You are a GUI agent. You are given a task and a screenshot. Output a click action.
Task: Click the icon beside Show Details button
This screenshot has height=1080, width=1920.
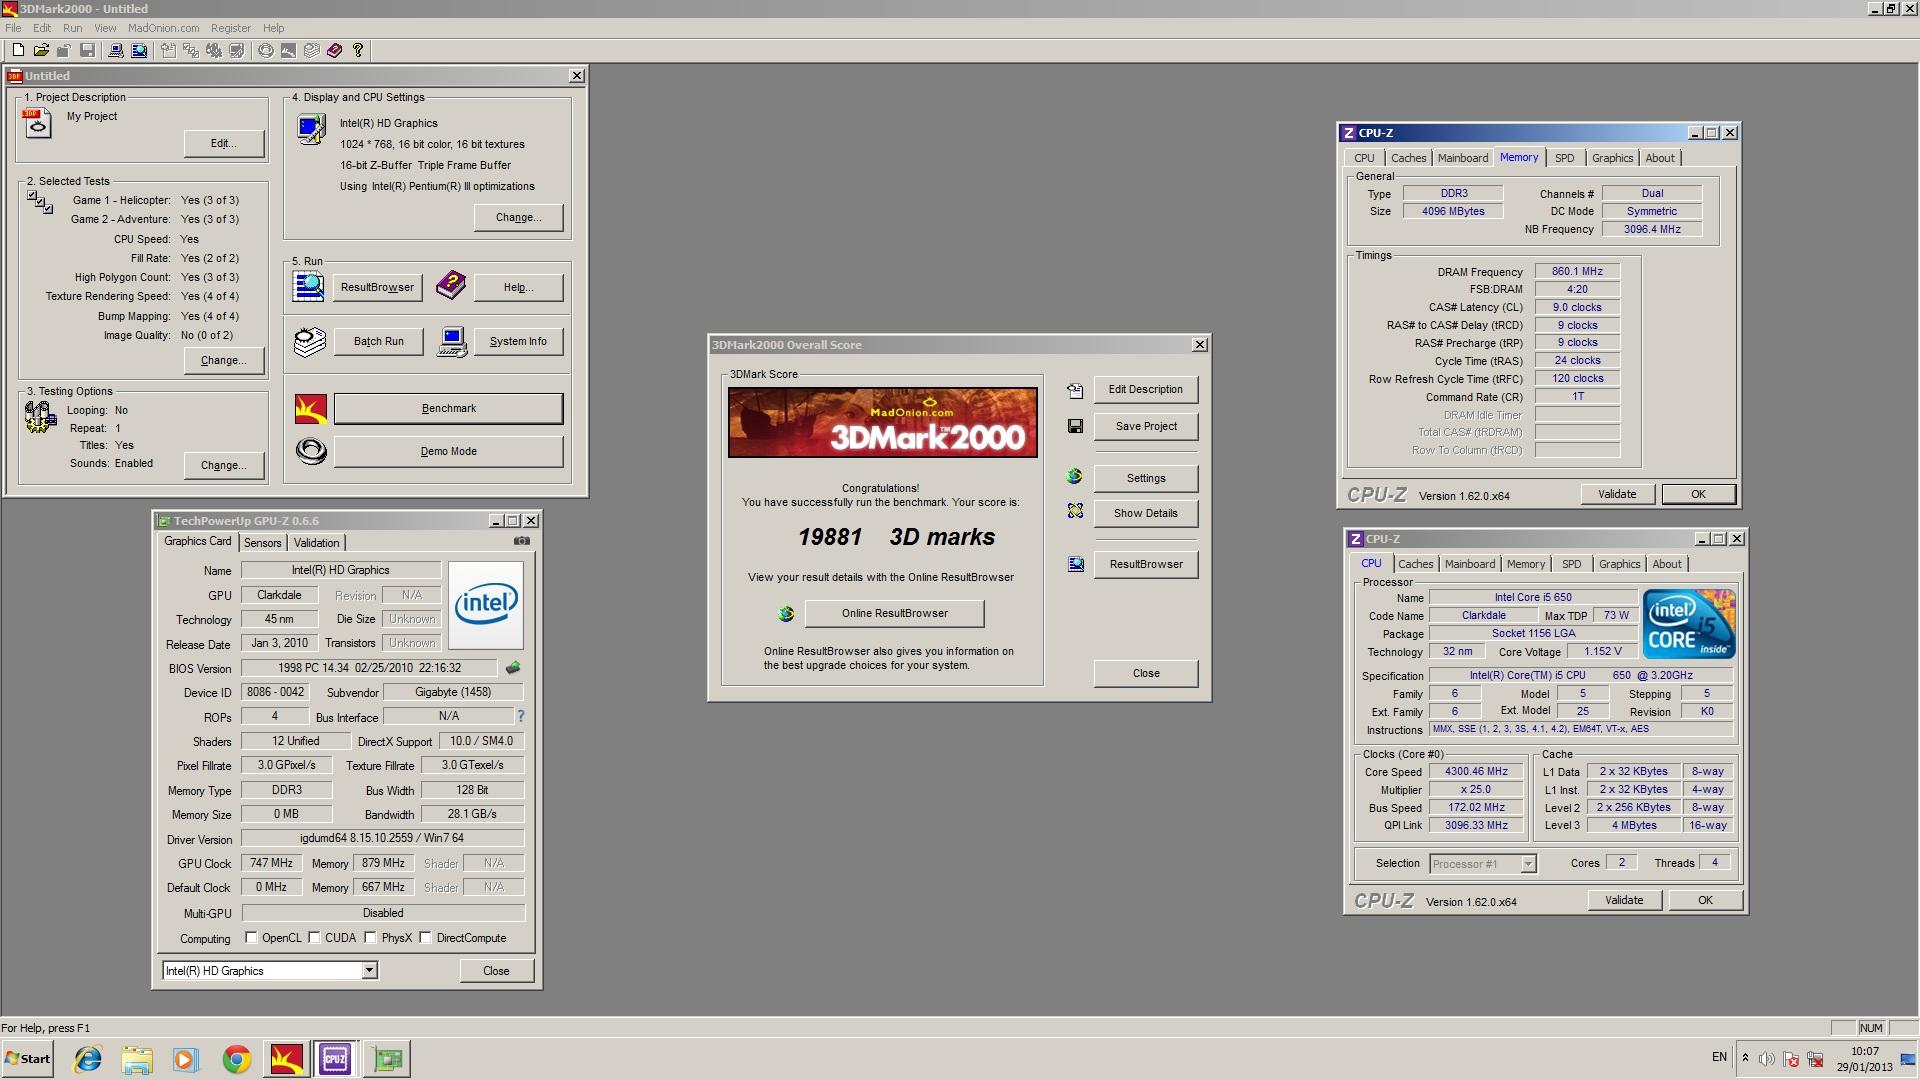click(1075, 512)
